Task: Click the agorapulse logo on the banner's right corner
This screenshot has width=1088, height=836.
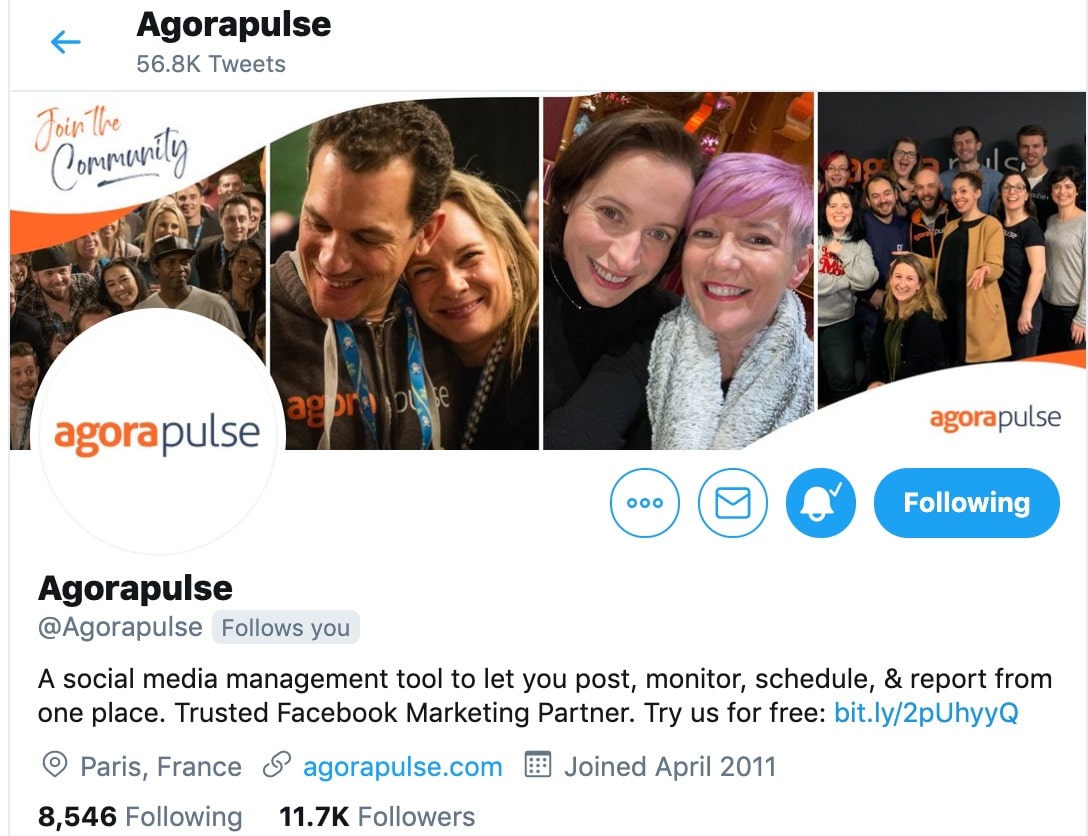Action: 995,419
